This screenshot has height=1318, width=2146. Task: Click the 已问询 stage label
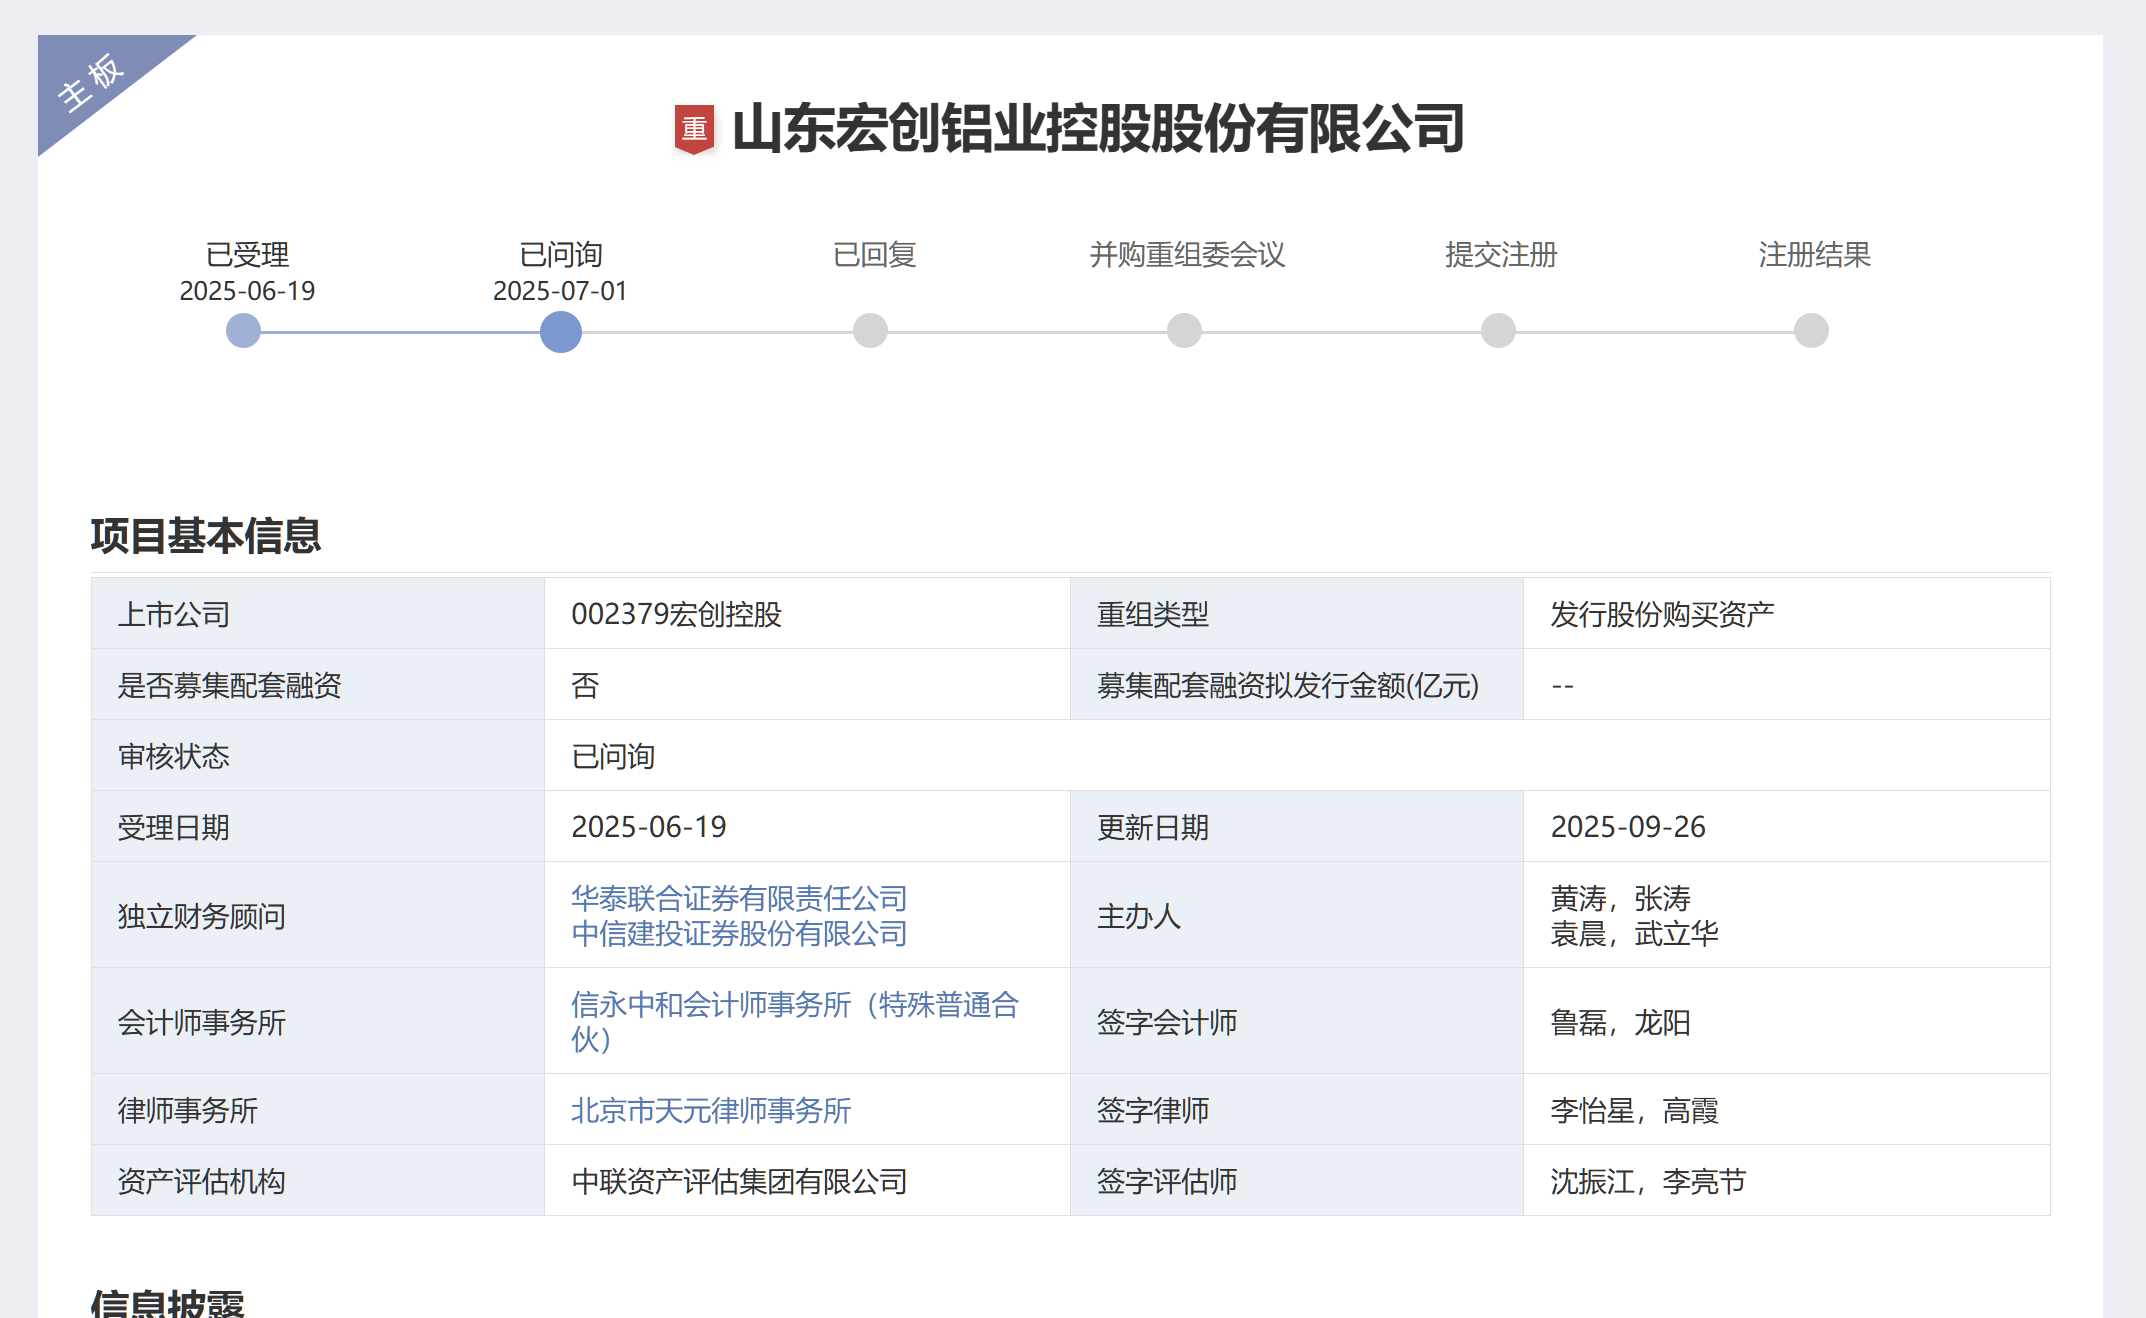coord(561,255)
